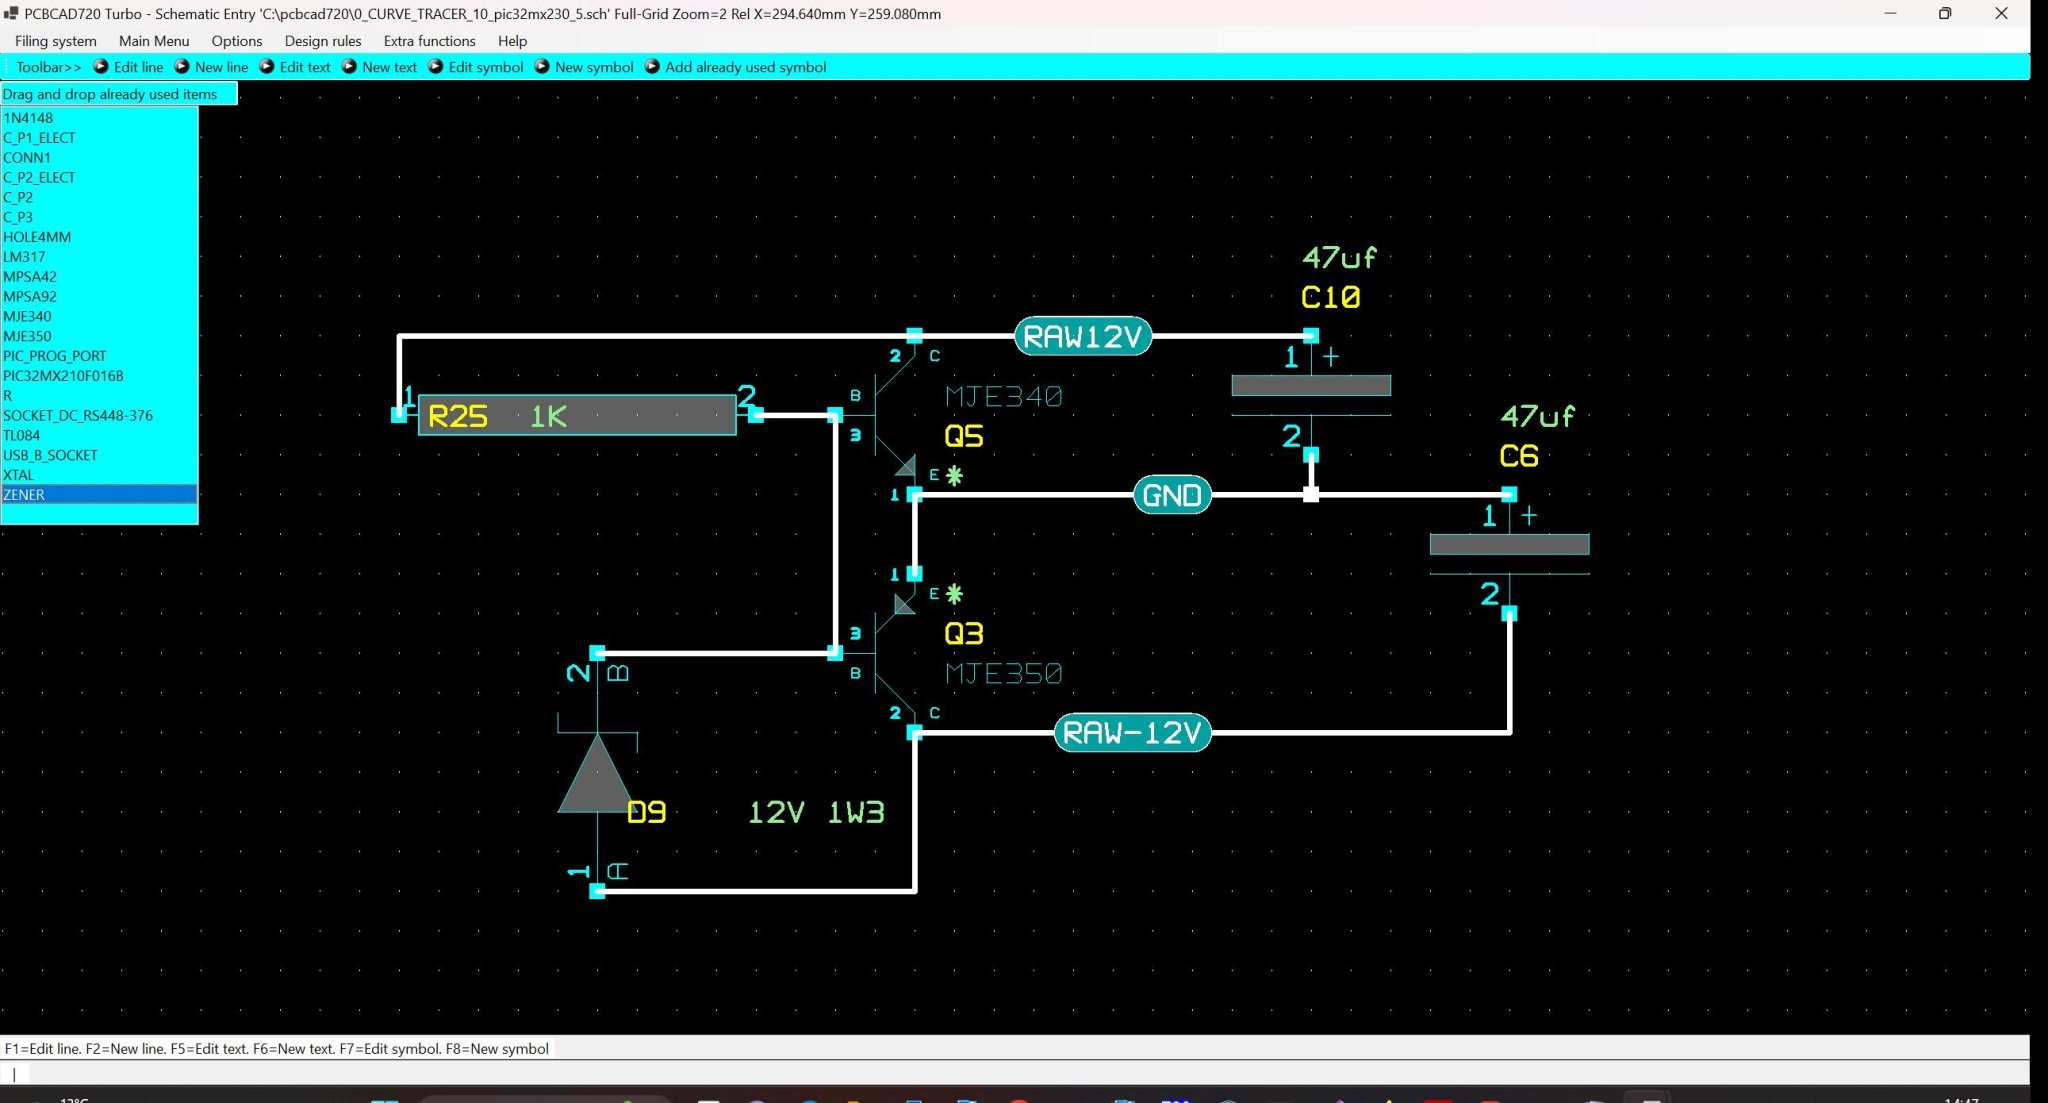Click the D9 designator text

[x=646, y=813]
